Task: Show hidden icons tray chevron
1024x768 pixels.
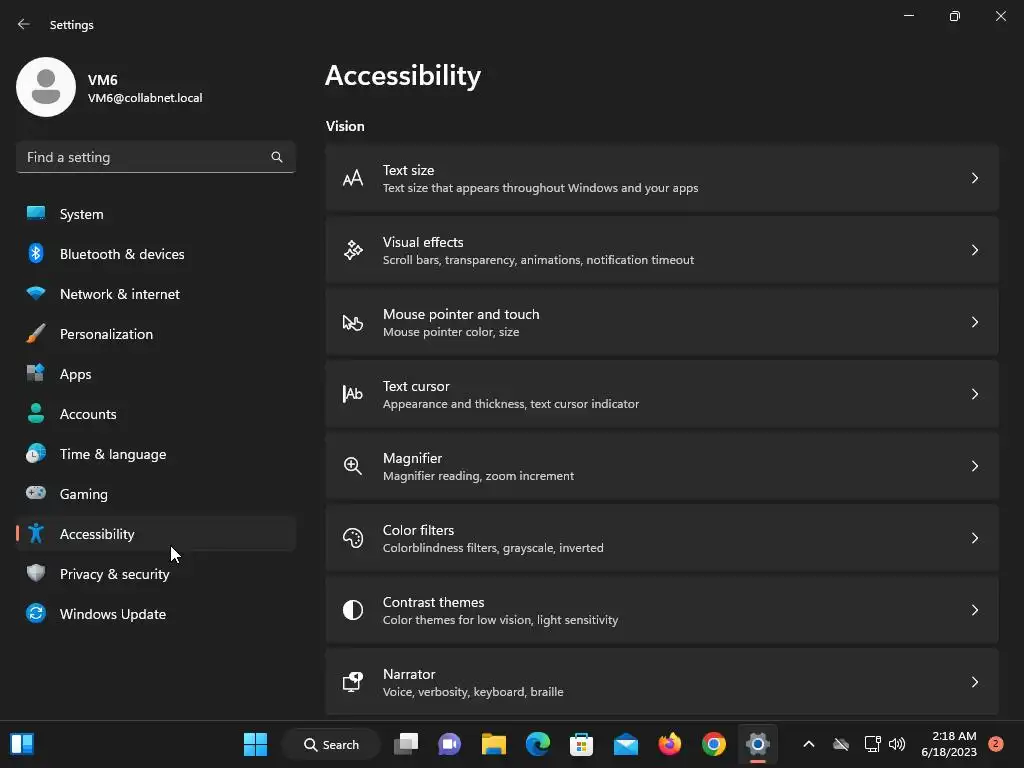Action: click(808, 744)
